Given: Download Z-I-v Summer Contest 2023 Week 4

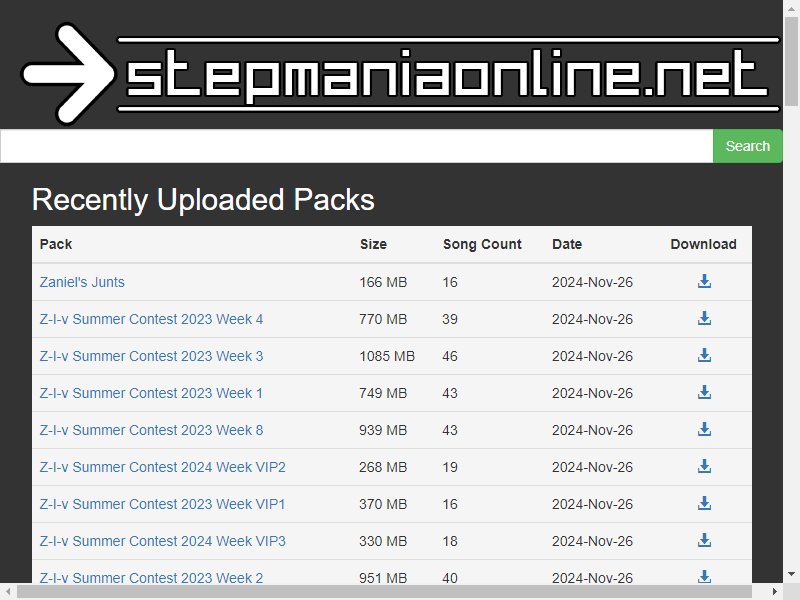Looking at the screenshot, I should click(x=704, y=318).
